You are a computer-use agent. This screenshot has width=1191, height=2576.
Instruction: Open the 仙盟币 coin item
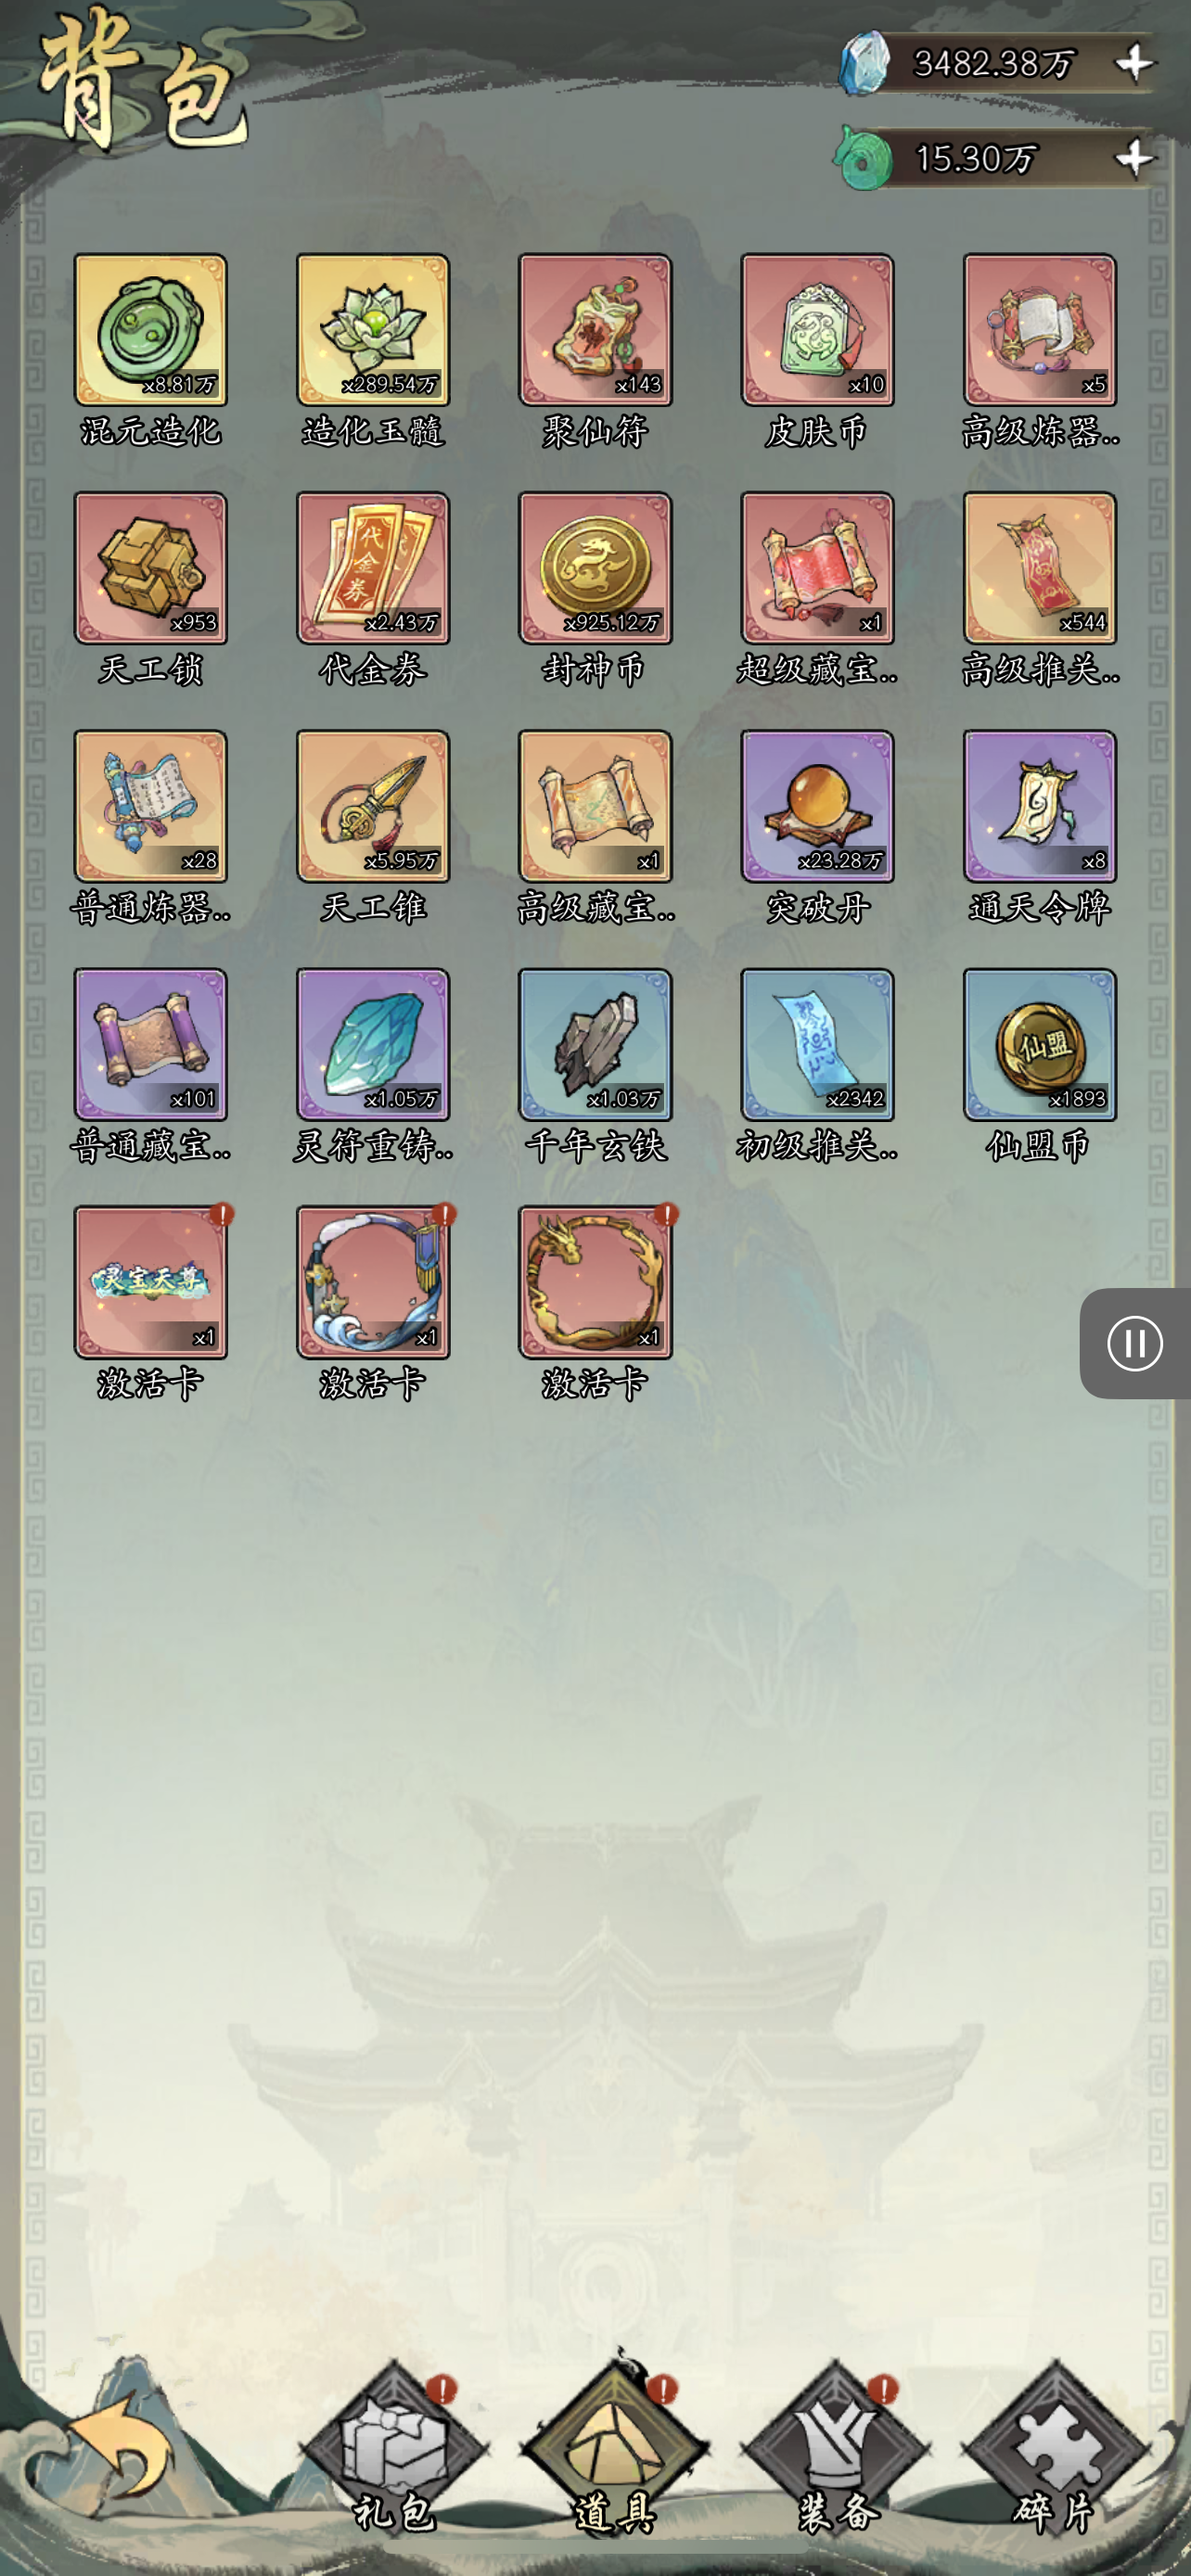pyautogui.click(x=1040, y=1044)
